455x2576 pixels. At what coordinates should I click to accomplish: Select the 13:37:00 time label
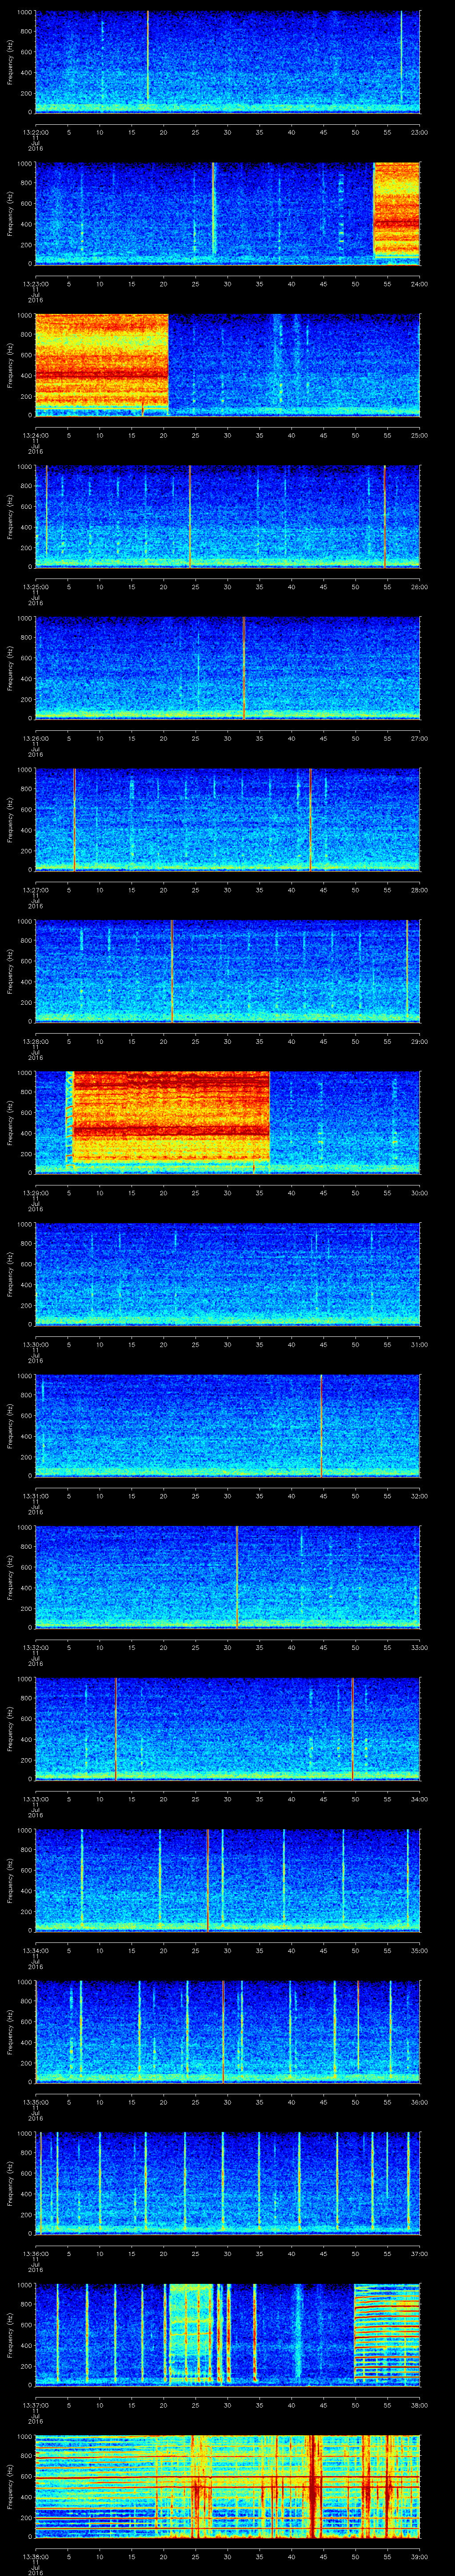tap(35, 2404)
